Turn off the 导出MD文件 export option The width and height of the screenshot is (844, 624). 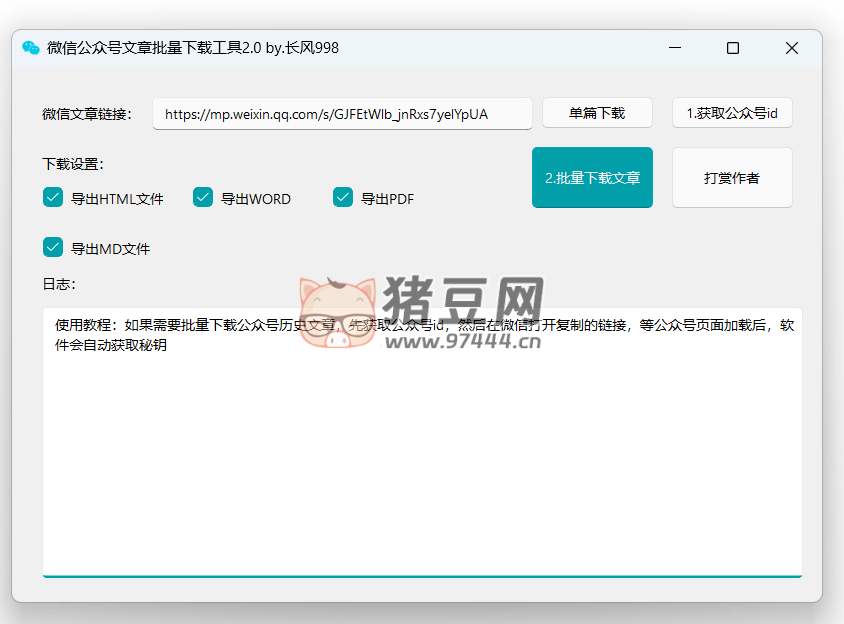click(x=53, y=247)
